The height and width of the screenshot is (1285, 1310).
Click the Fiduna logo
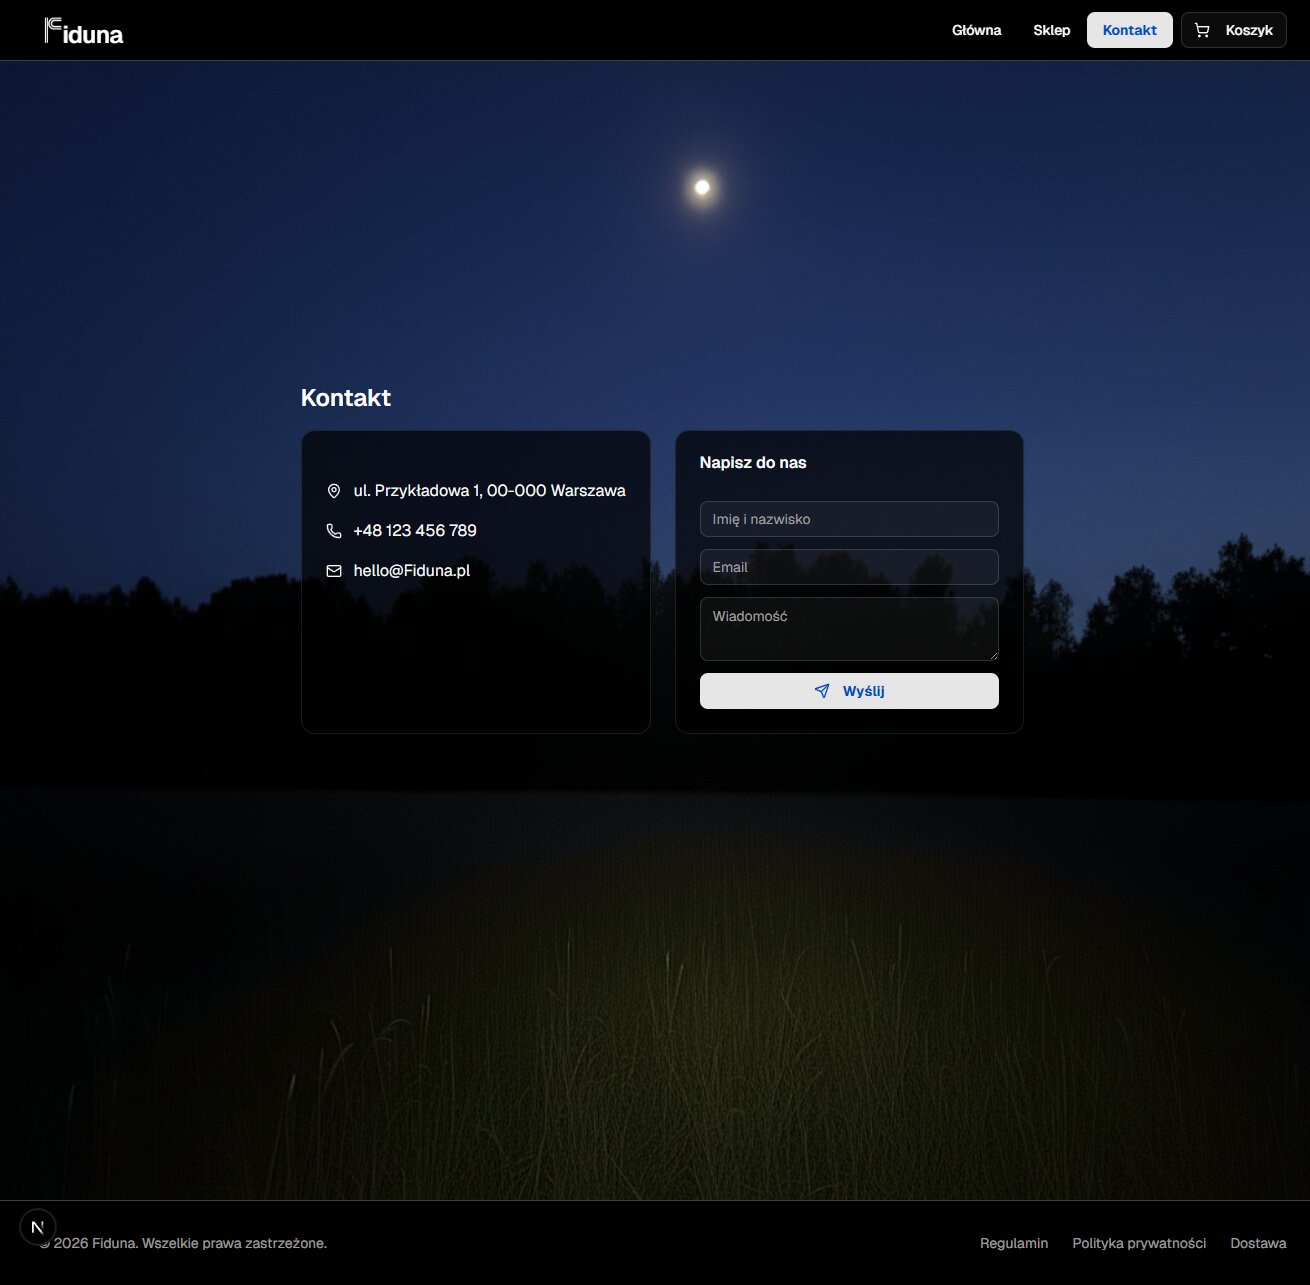pyautogui.click(x=84, y=31)
